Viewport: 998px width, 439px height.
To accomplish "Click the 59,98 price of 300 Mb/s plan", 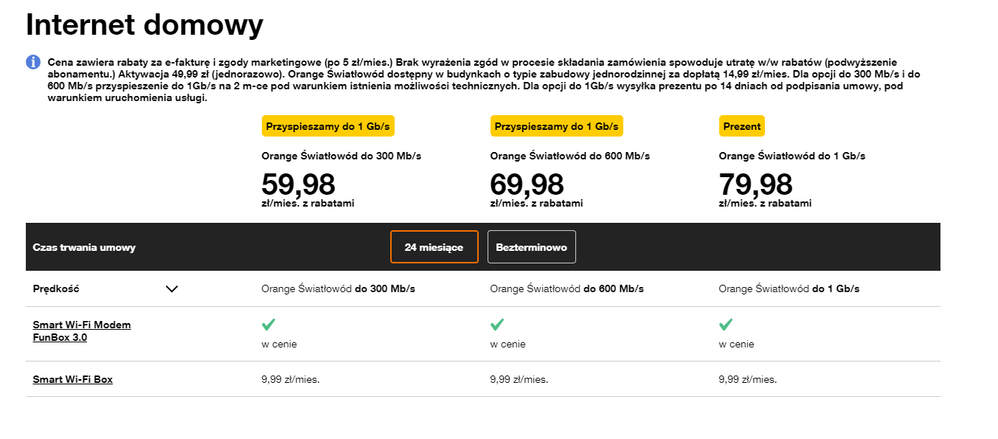I will pyautogui.click(x=298, y=184).
